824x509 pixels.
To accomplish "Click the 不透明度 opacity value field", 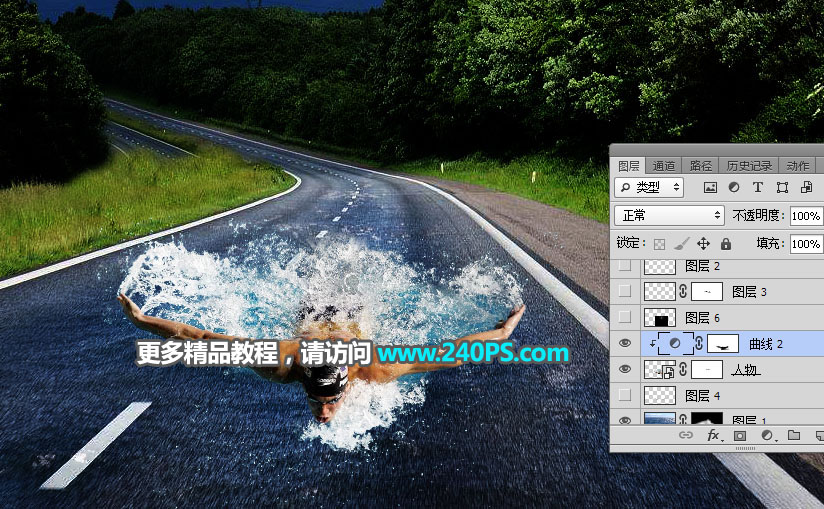I will (805, 215).
